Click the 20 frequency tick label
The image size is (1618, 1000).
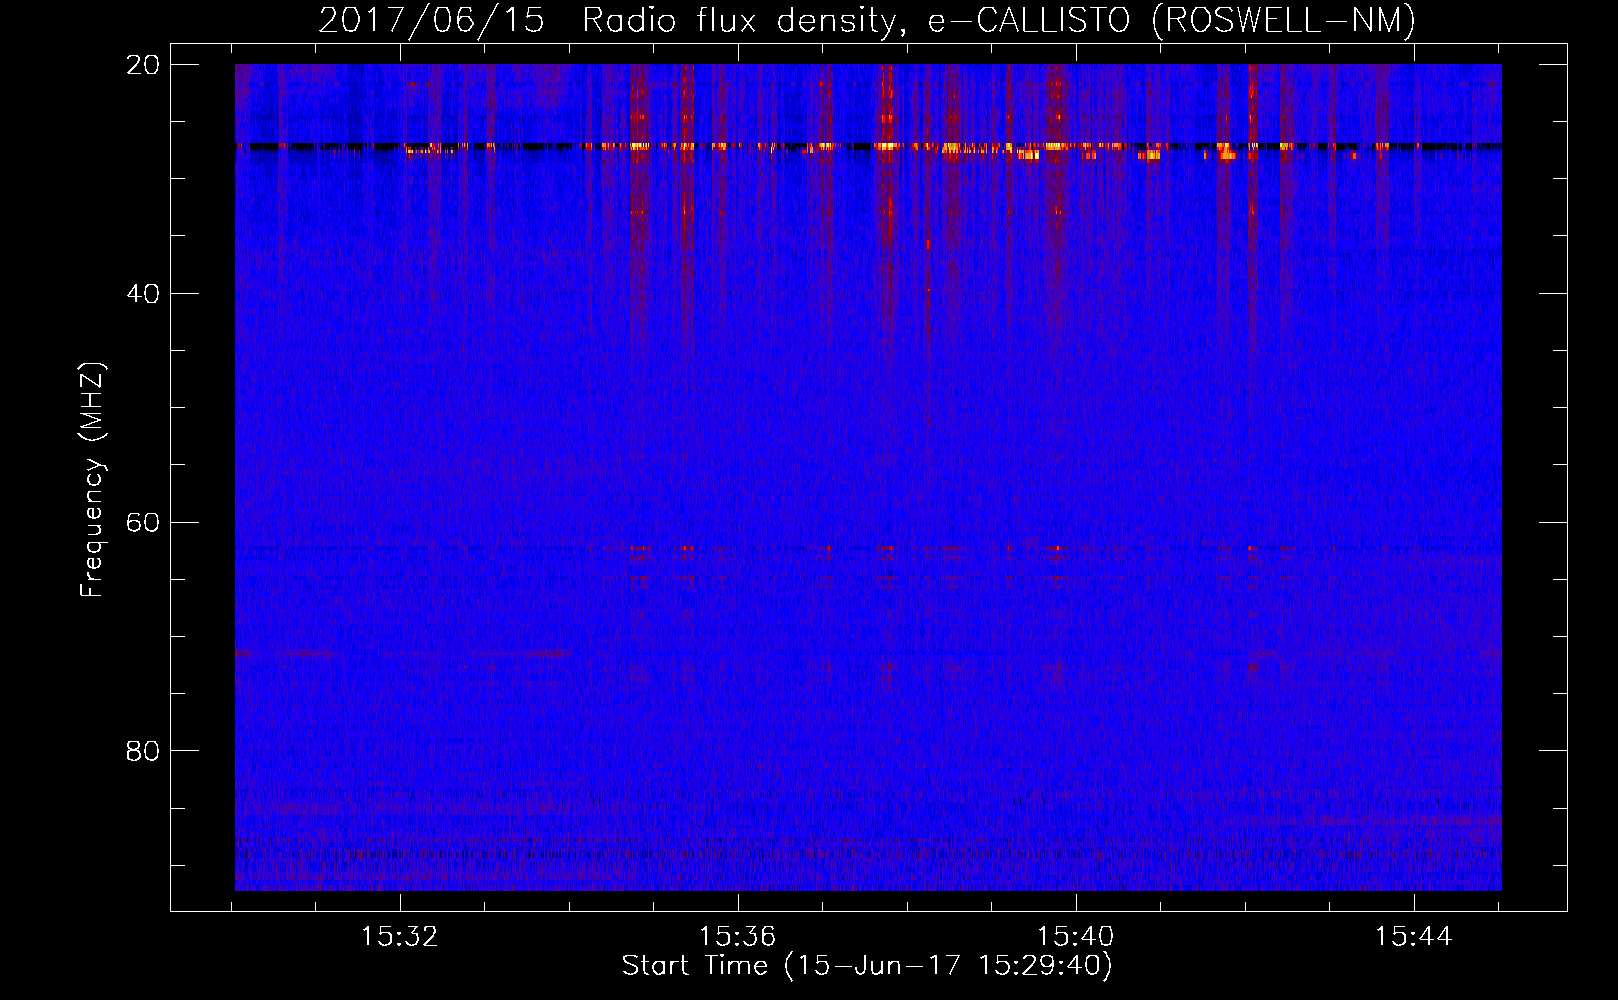coord(144,65)
